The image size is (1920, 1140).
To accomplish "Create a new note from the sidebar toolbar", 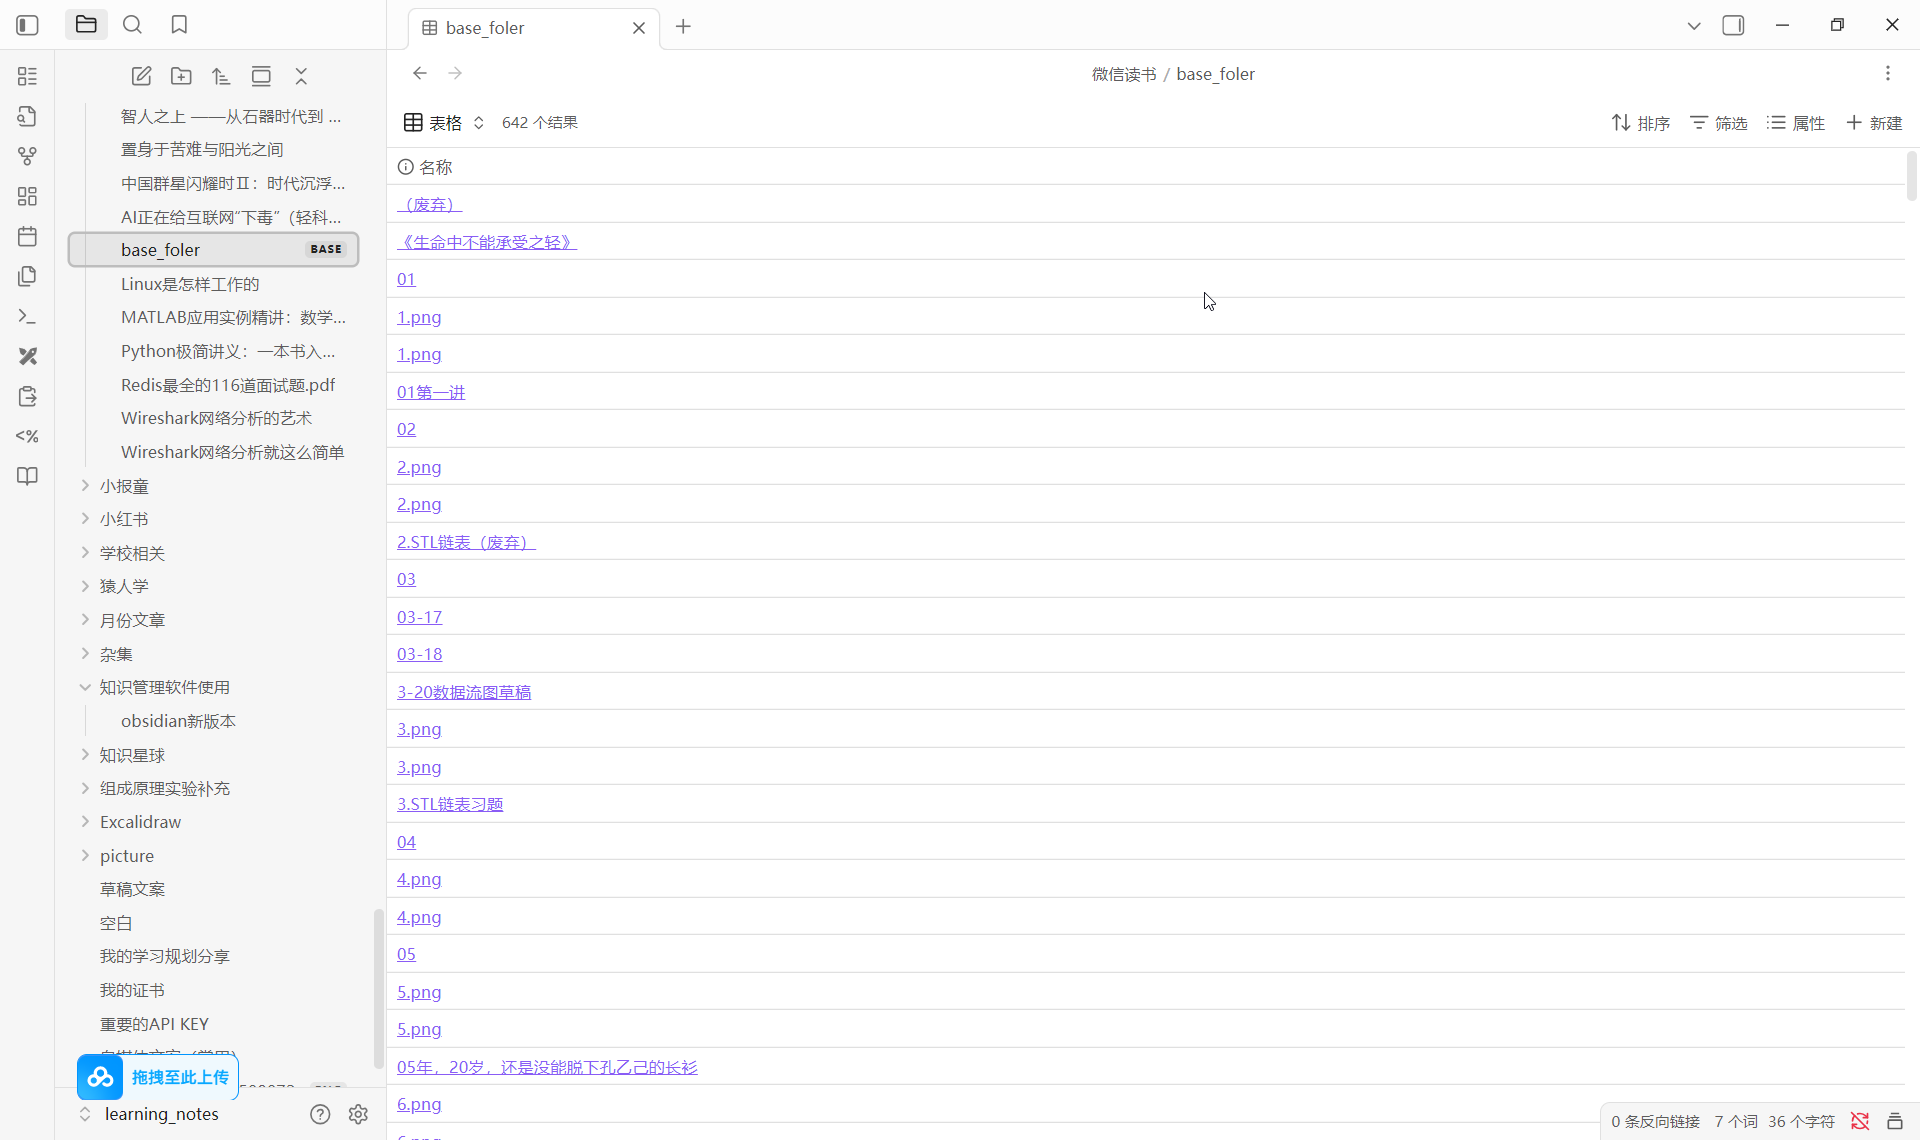I will [141, 76].
